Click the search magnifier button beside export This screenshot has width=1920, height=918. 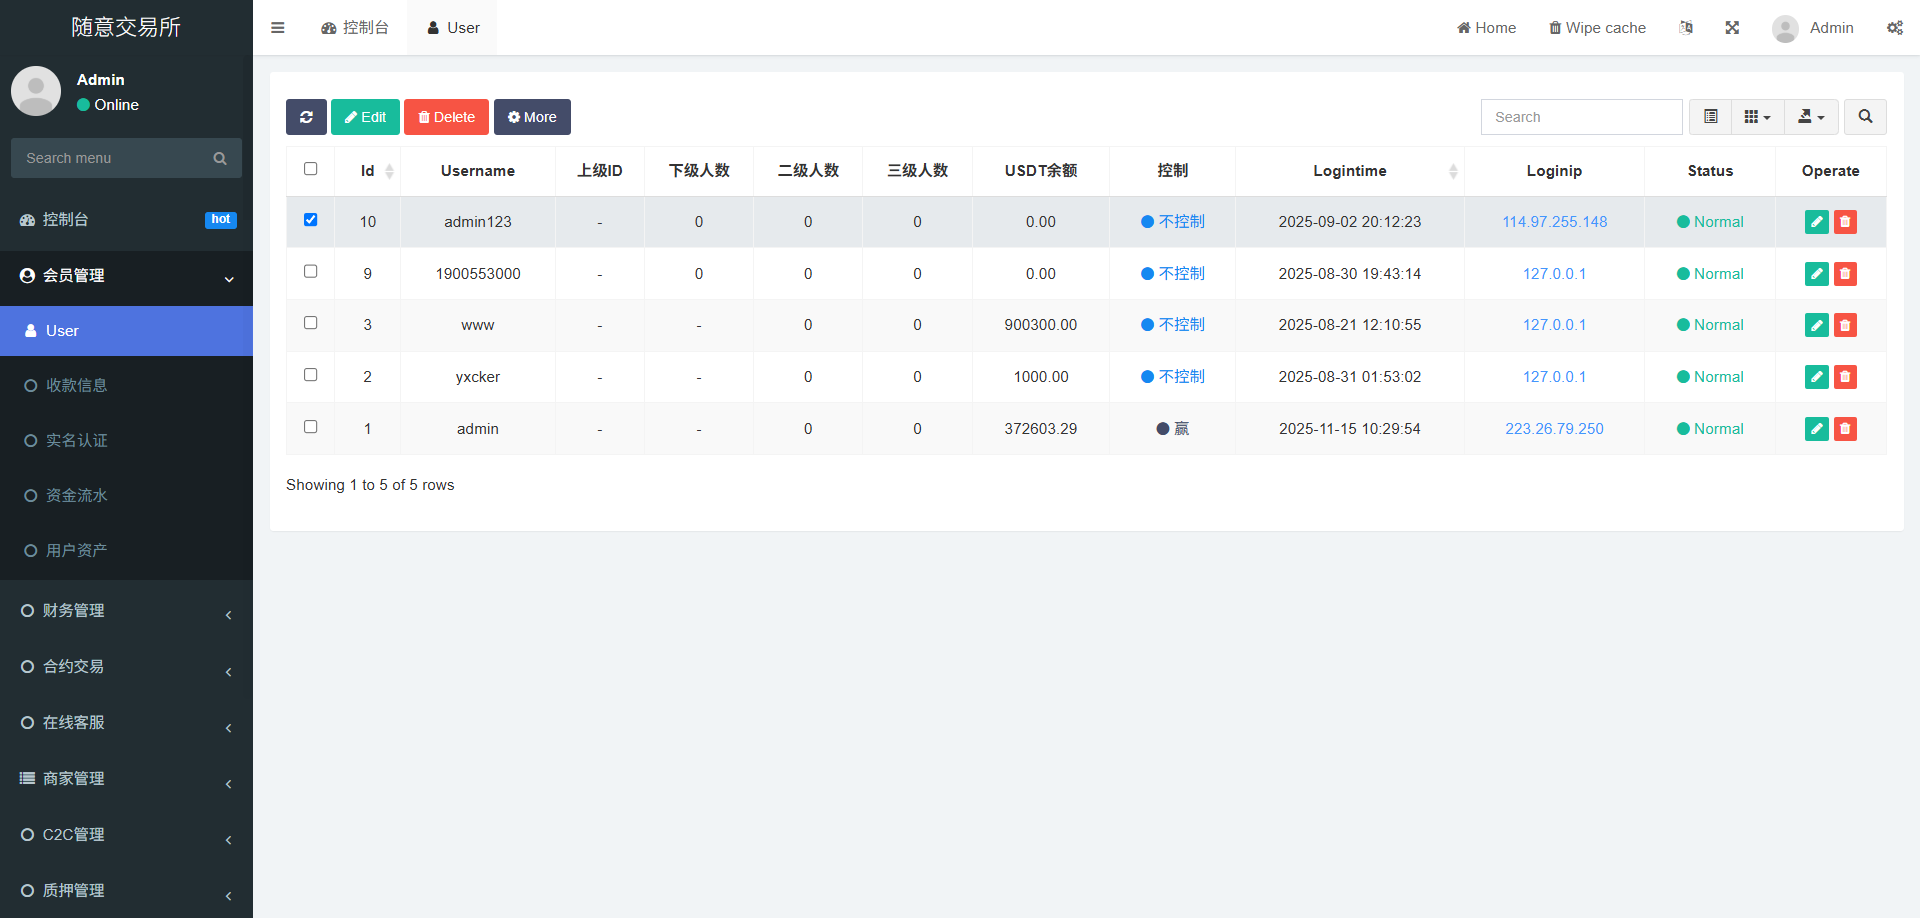(1865, 117)
